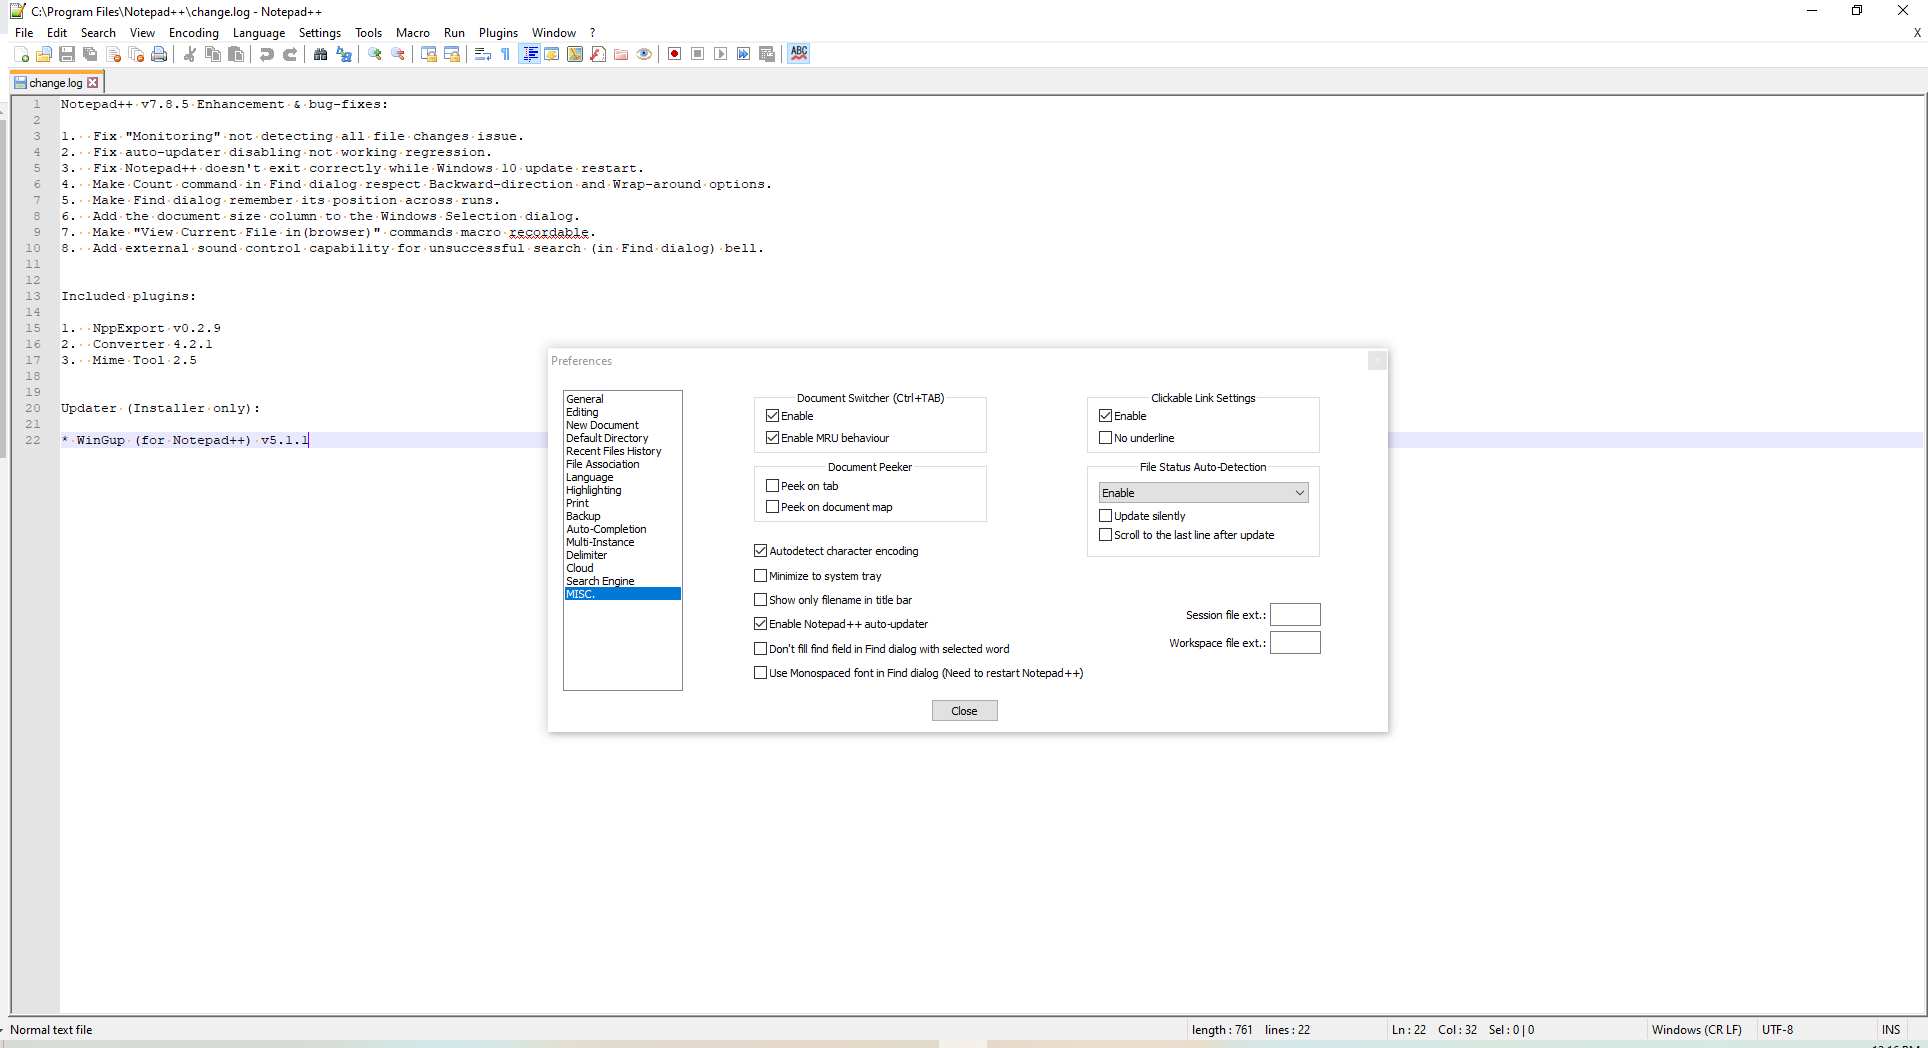Click the spell check ABC icon
1928x1048 pixels.
[798, 54]
